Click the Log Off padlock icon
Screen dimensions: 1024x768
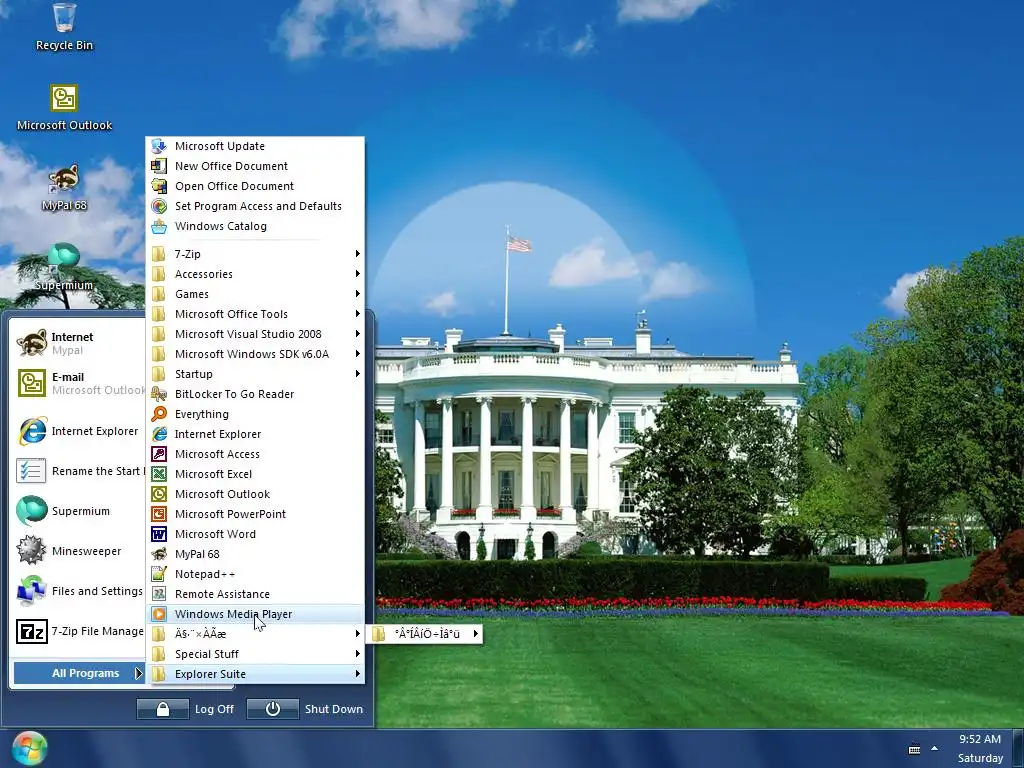163,709
